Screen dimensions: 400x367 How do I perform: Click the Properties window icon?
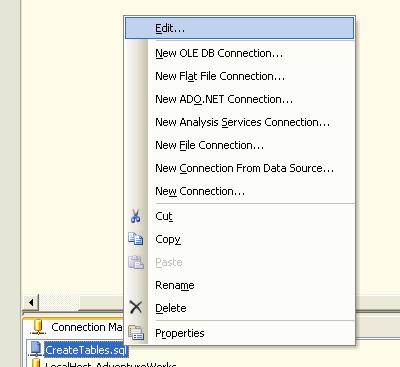136,333
